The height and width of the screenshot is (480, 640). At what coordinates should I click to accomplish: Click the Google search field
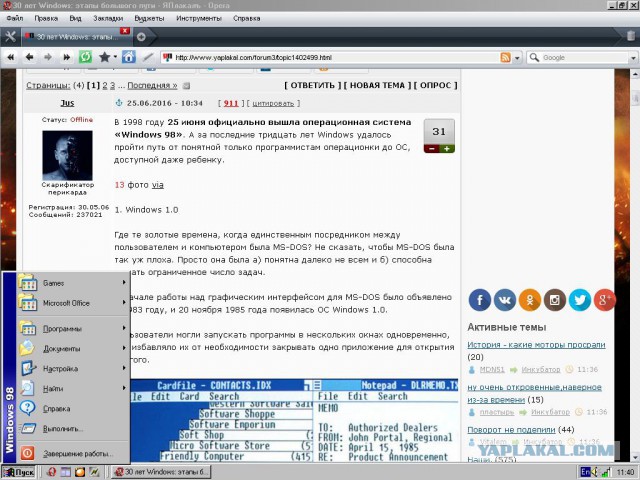585,58
